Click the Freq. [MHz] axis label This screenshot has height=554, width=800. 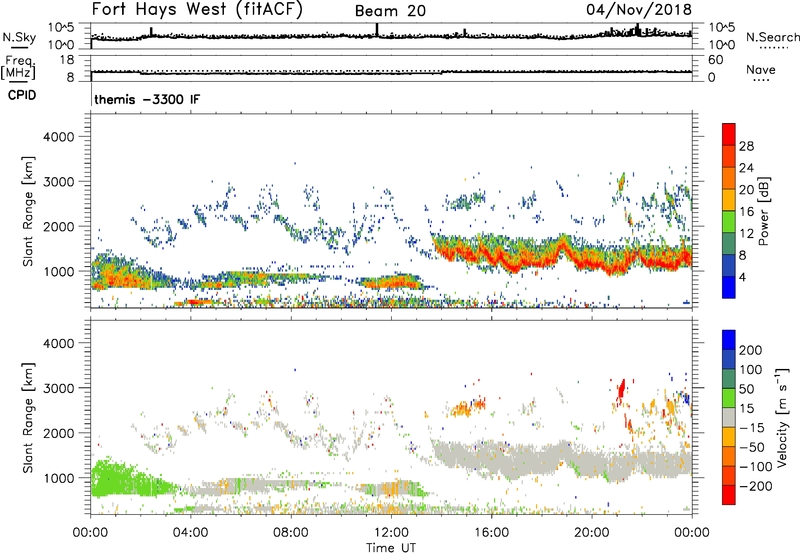click(18, 68)
